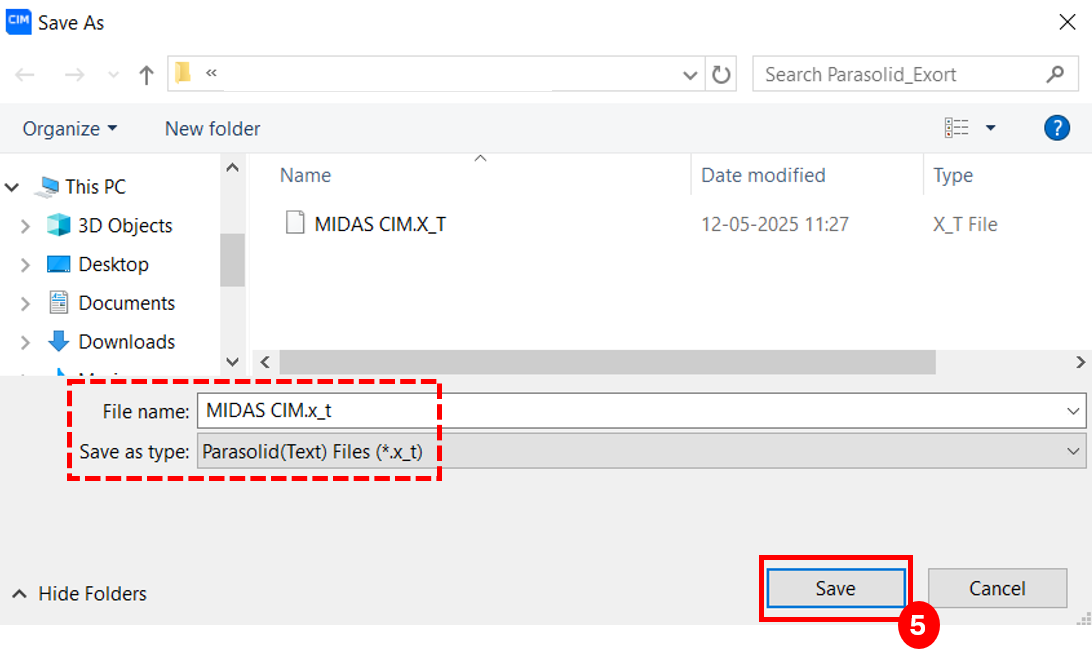The width and height of the screenshot is (1092, 652).
Task: Click the Save button
Action: click(x=836, y=589)
